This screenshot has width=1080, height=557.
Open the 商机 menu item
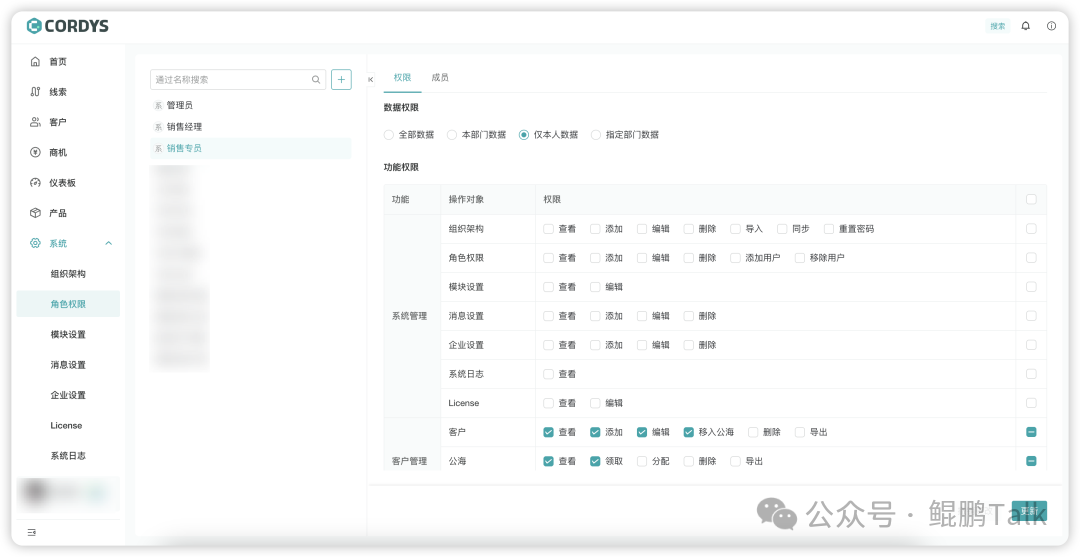tap(68, 153)
